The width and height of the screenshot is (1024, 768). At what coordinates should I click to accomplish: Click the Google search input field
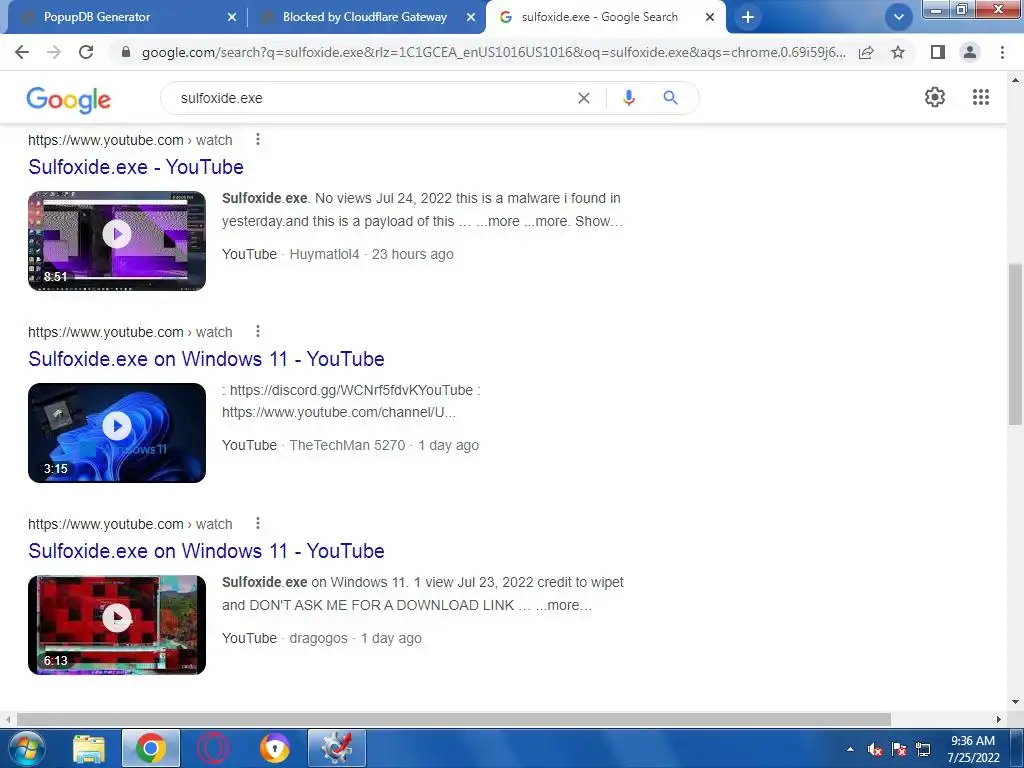[372, 98]
